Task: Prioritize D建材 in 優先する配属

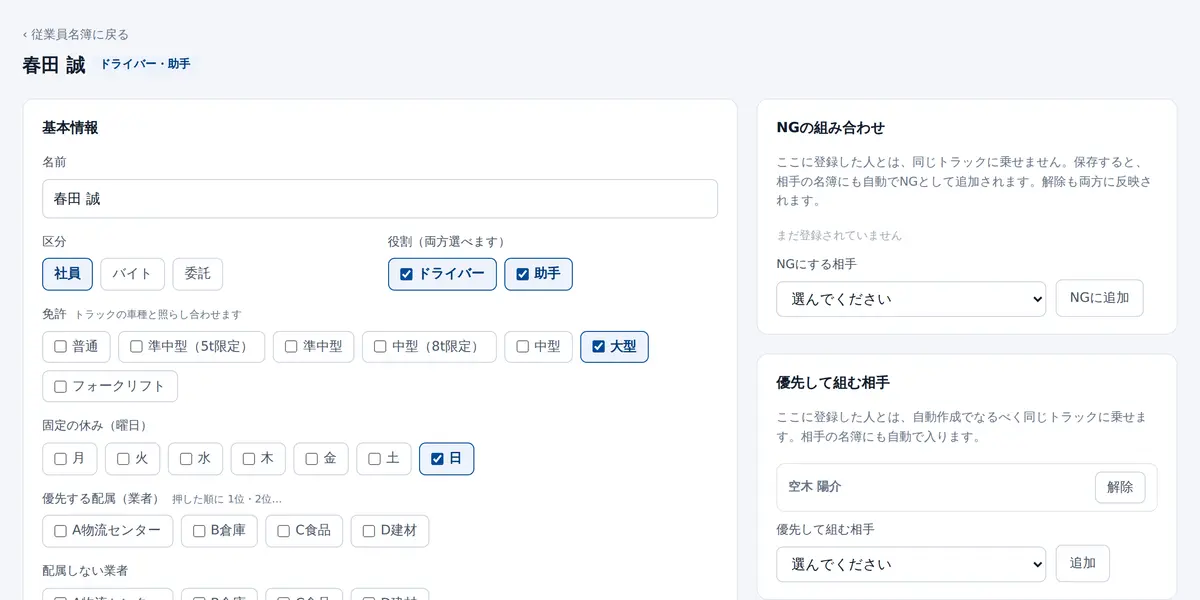Action: (x=390, y=531)
